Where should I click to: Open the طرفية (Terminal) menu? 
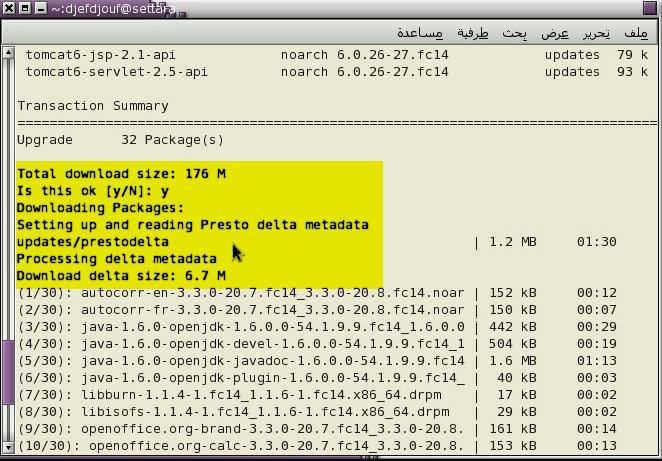(473, 33)
